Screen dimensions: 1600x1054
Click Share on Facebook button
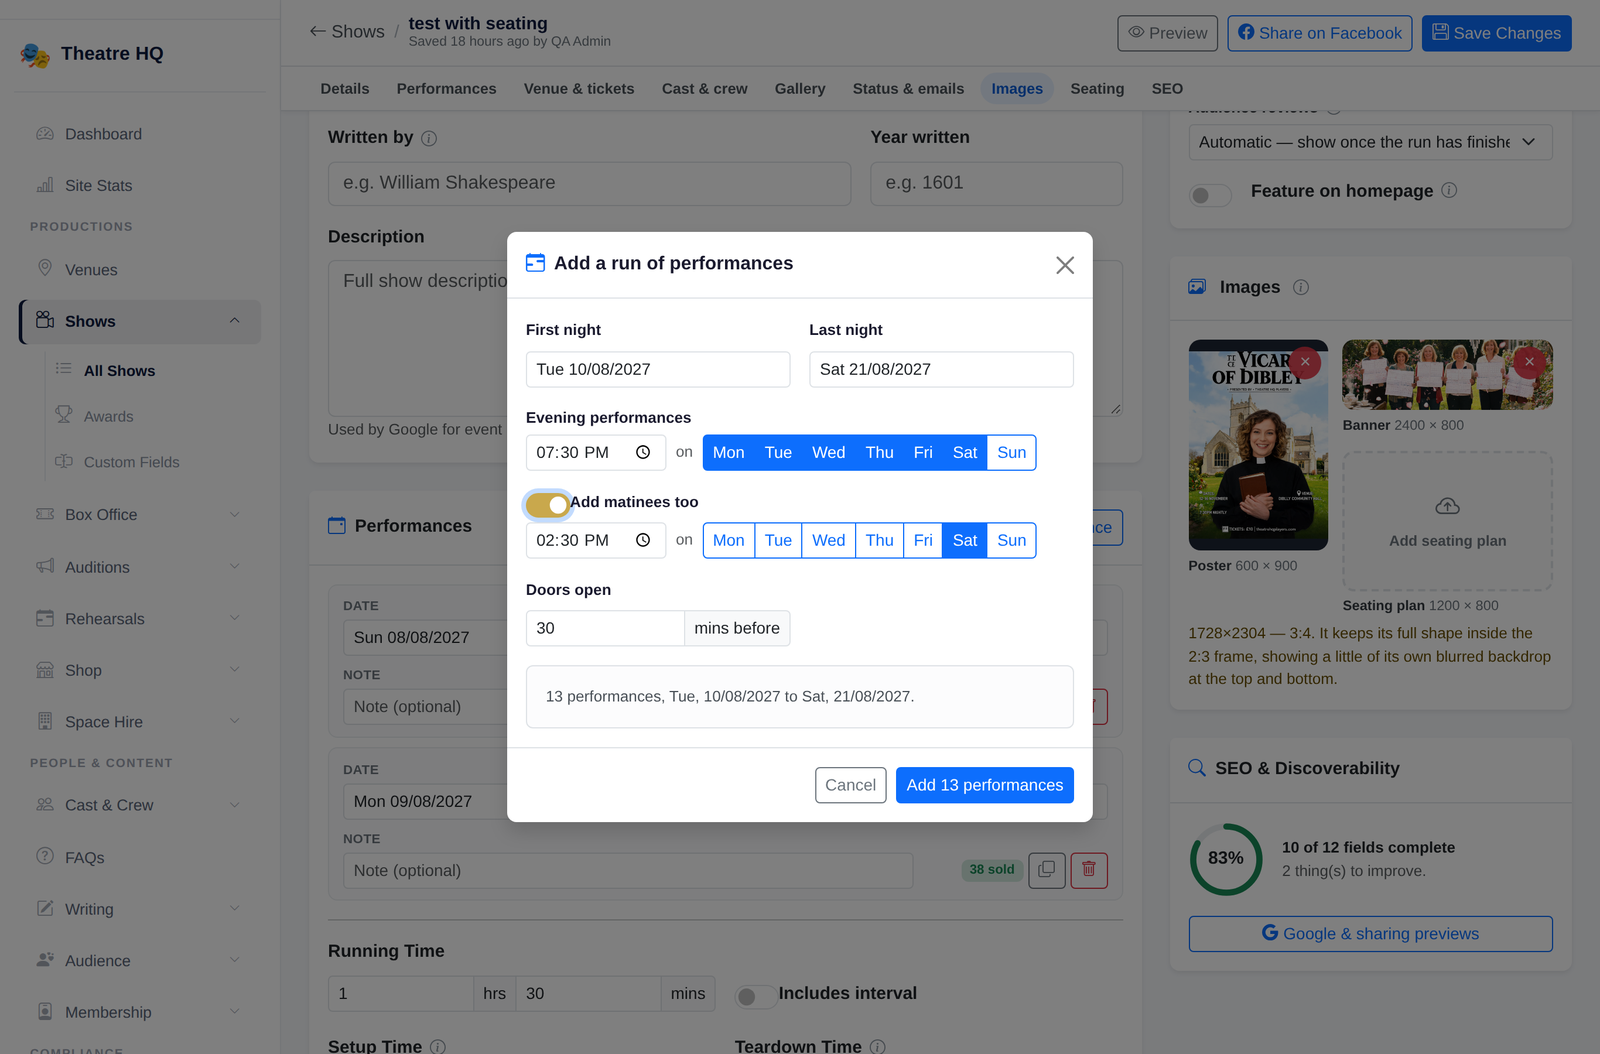coord(1320,33)
